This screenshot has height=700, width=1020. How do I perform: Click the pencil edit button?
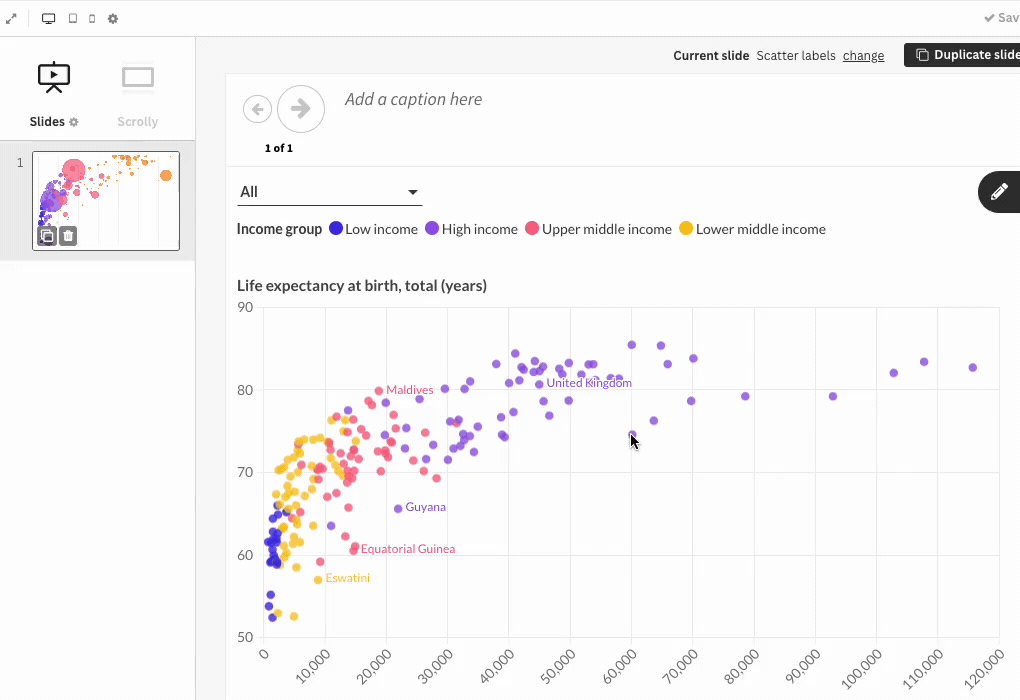999,192
